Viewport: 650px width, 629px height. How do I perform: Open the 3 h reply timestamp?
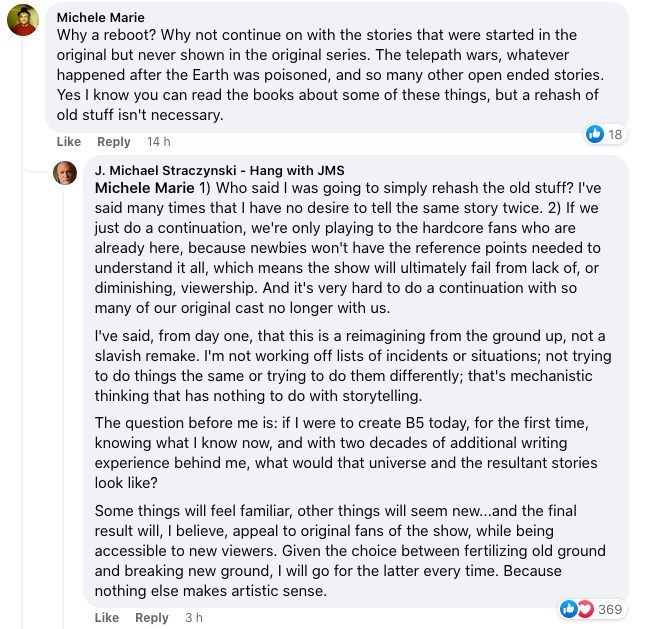(x=194, y=617)
